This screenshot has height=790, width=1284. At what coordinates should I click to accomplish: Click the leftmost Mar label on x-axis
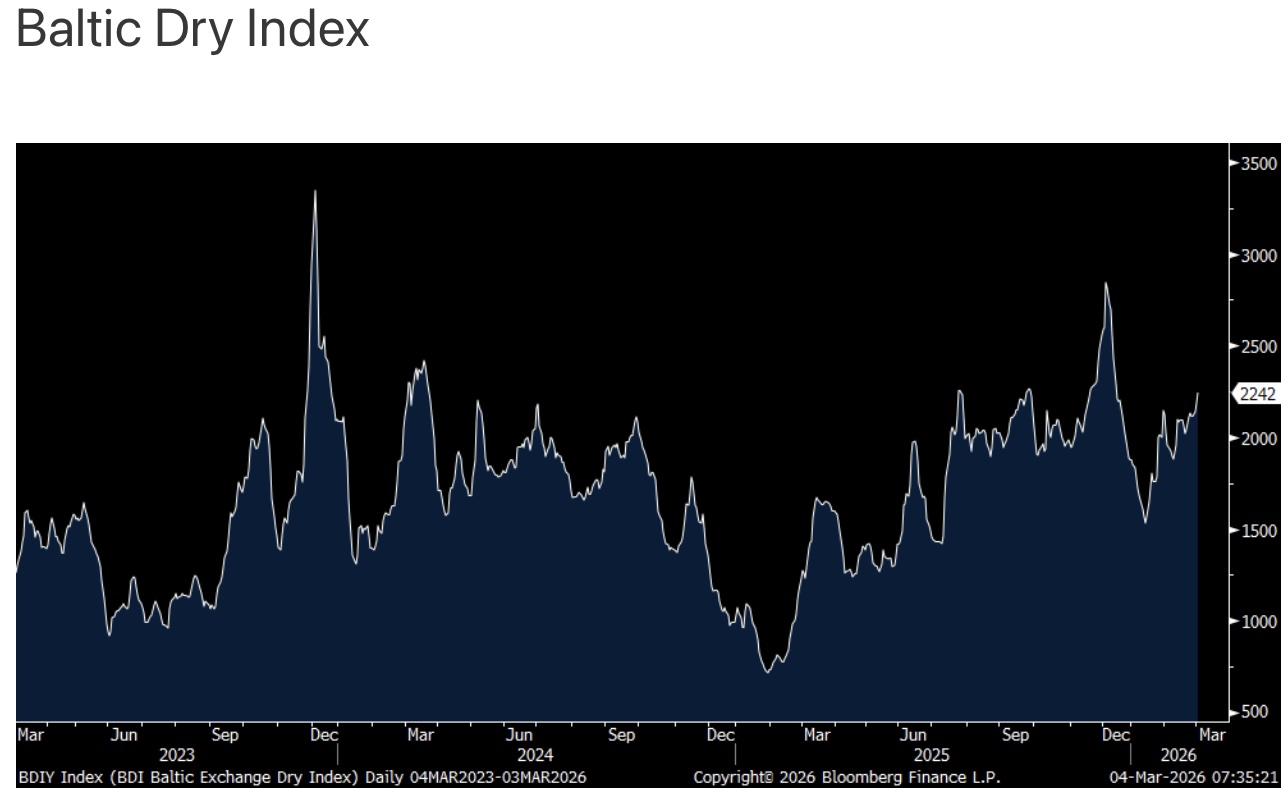coord(31,736)
